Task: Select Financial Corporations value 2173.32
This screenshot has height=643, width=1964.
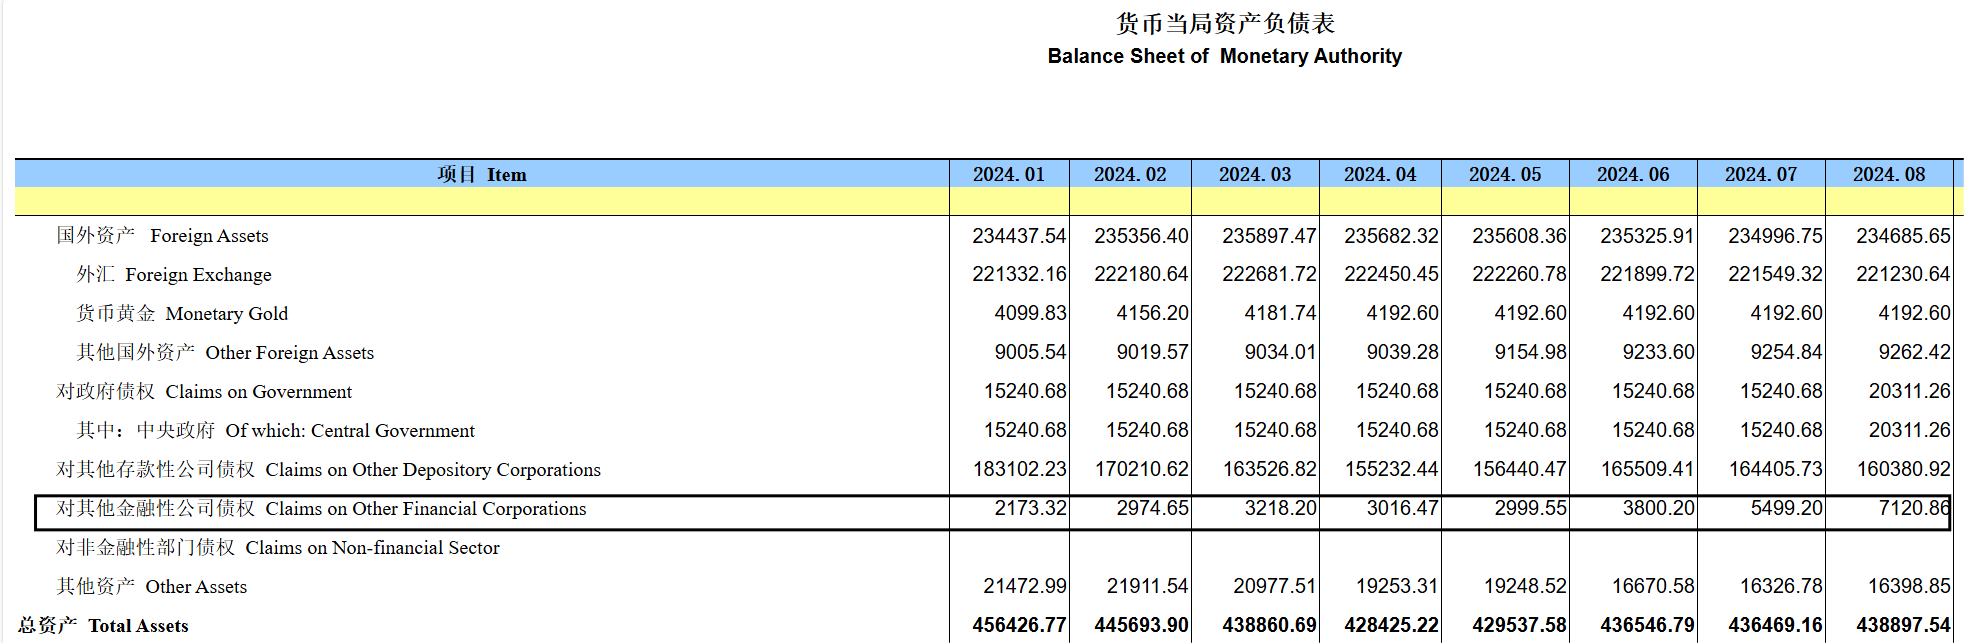Action: [x=1030, y=508]
